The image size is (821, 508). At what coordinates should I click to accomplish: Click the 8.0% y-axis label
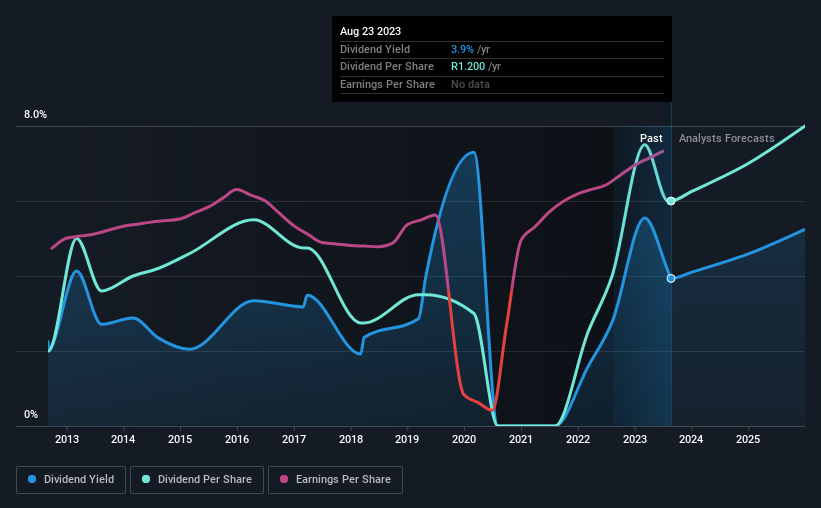coord(35,115)
